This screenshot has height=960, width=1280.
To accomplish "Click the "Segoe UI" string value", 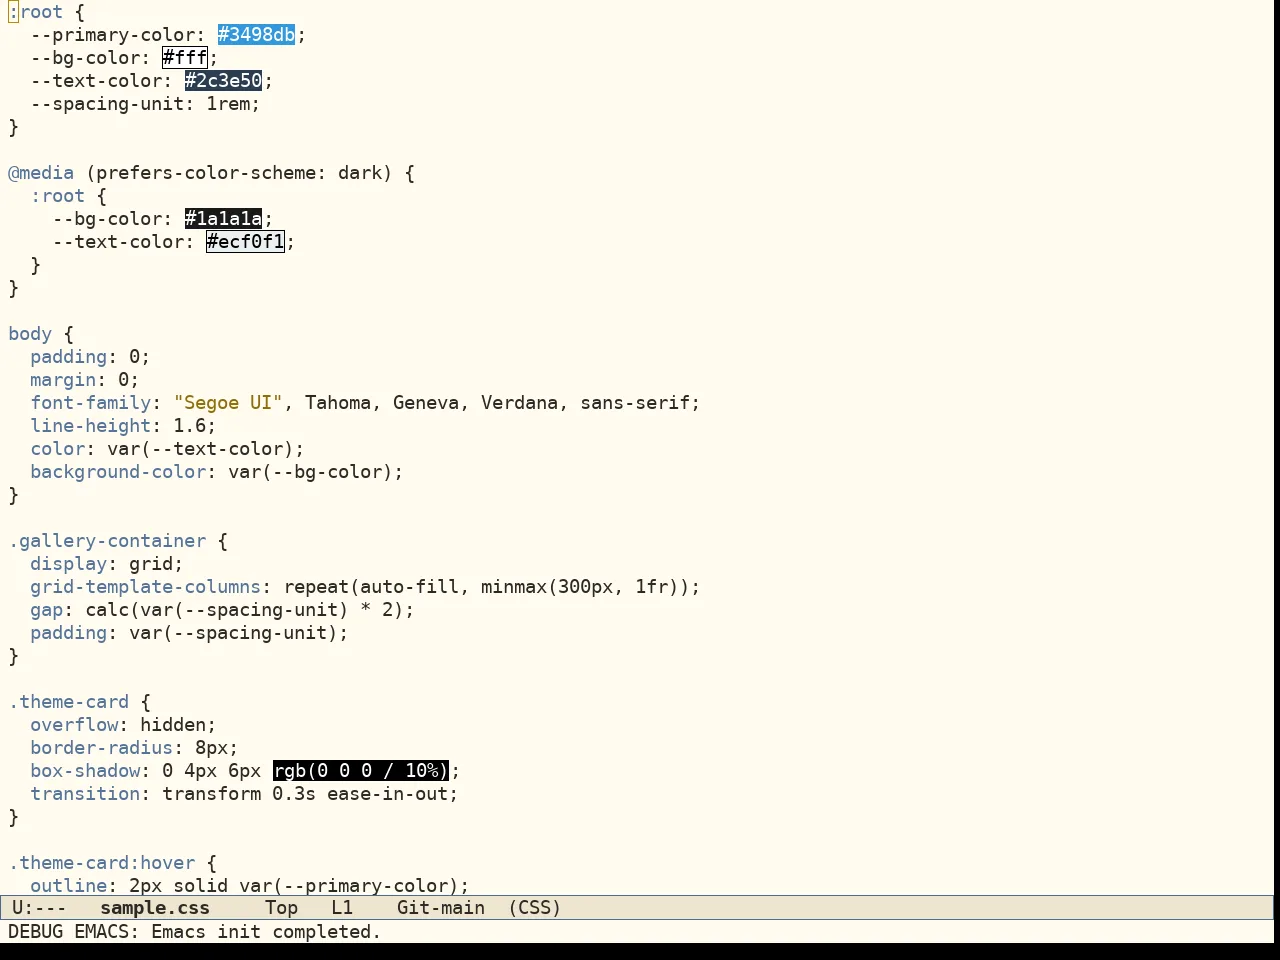I will point(228,403).
